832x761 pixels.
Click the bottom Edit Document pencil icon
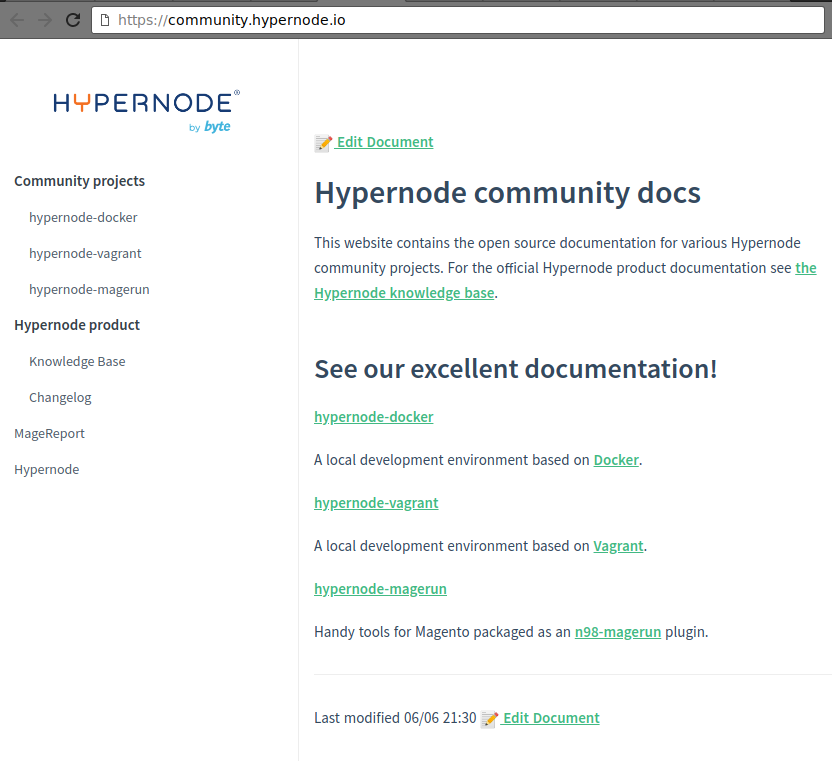(x=489, y=719)
